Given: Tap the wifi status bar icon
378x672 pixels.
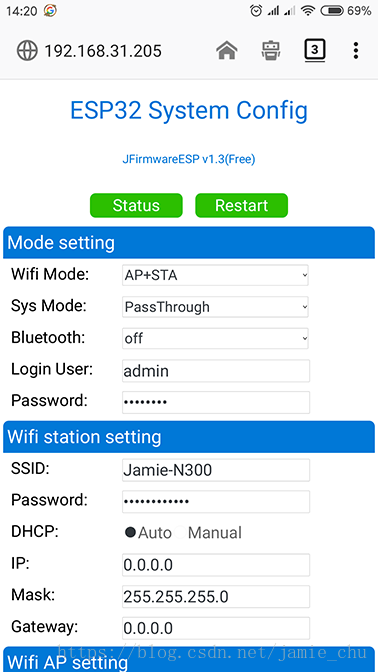Looking at the screenshot, I should 308,11.
